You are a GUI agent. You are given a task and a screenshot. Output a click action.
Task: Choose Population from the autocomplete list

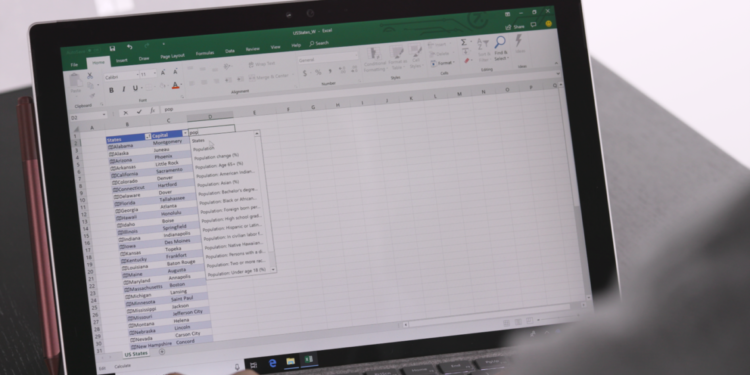click(x=204, y=149)
